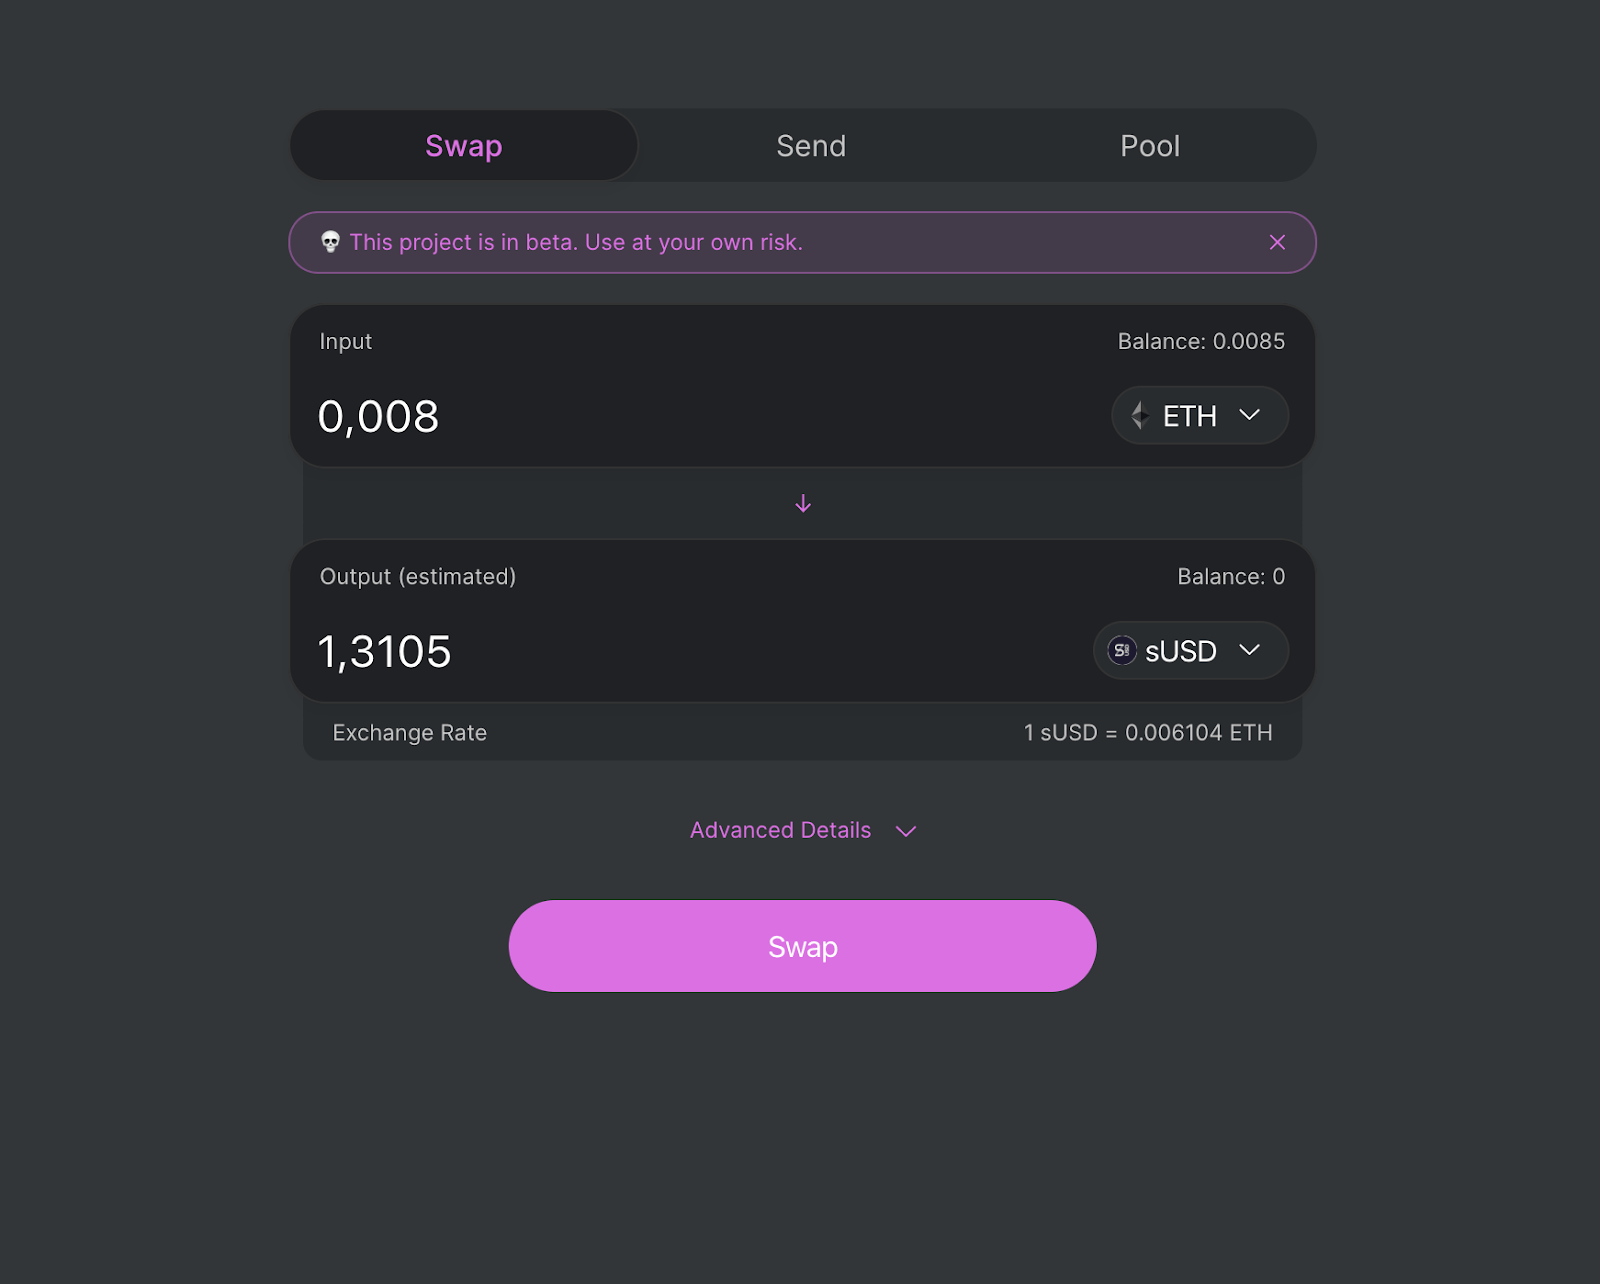Open the sUSD token selection dropdown

pos(1189,650)
